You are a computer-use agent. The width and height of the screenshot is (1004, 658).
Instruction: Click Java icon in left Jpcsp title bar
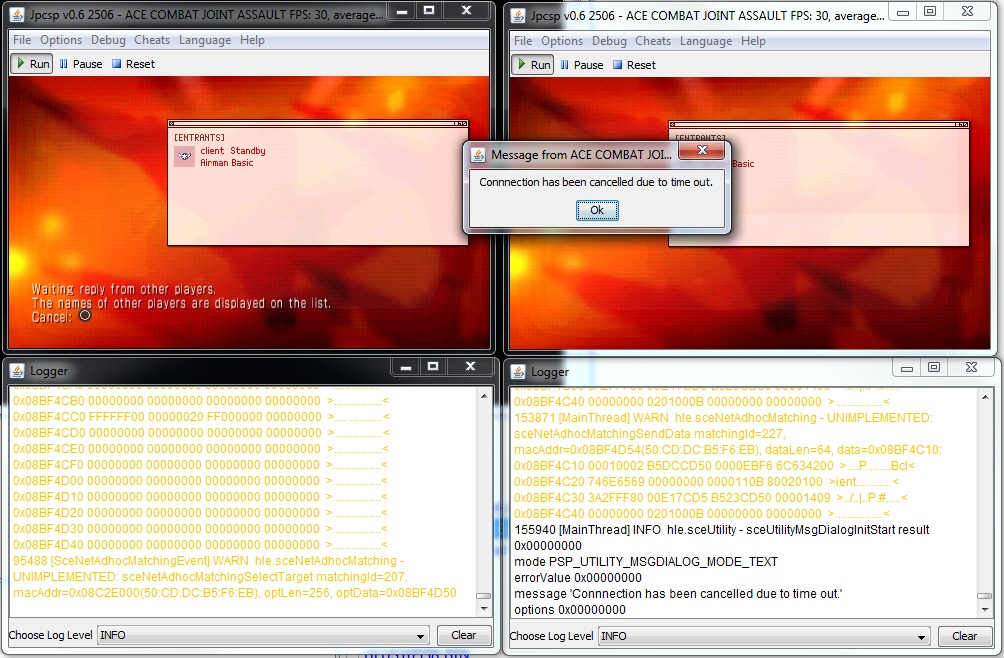tap(17, 14)
